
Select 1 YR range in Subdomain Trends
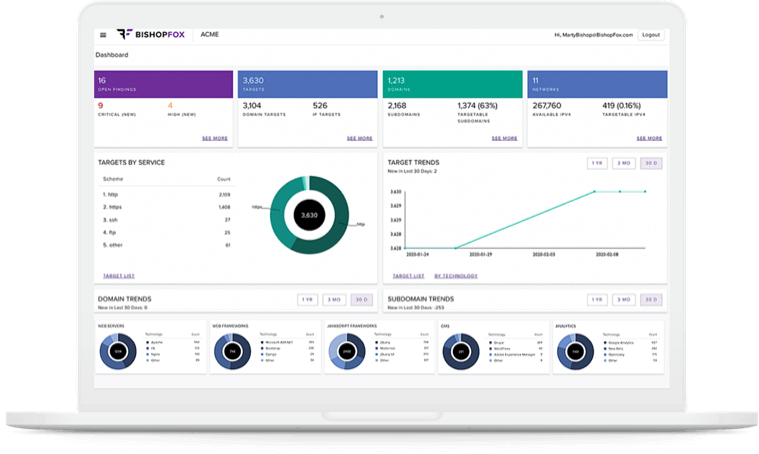pyautogui.click(x=597, y=299)
